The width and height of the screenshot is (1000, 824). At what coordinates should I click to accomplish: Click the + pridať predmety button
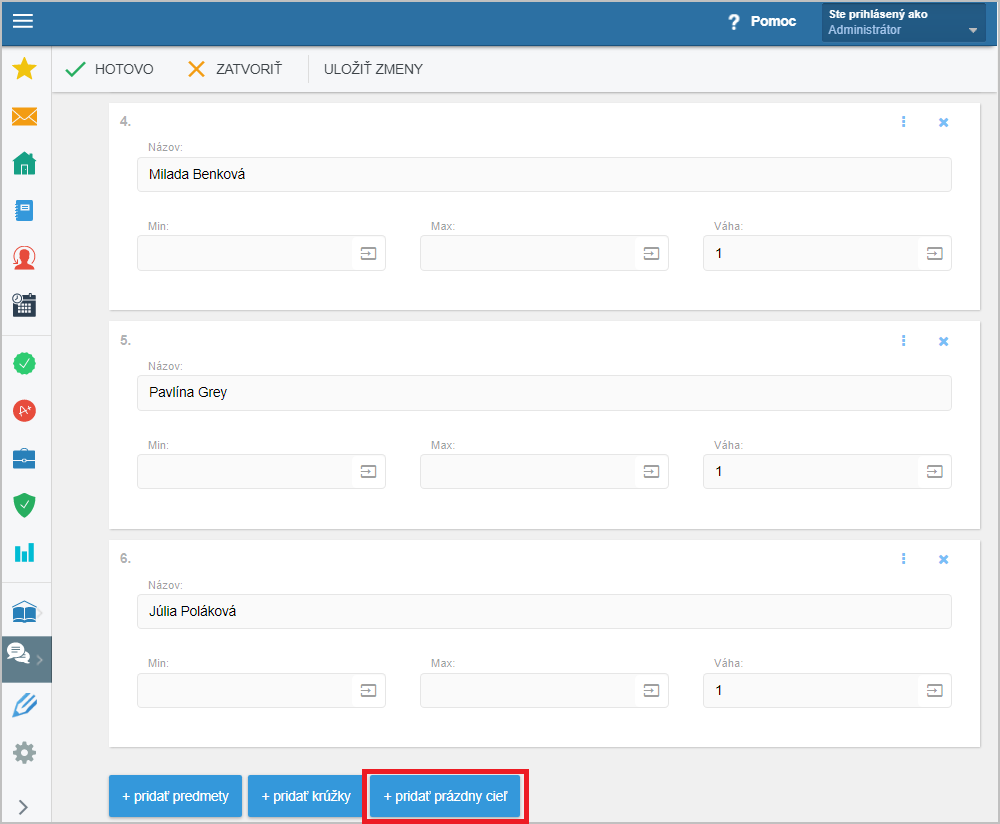pos(175,796)
